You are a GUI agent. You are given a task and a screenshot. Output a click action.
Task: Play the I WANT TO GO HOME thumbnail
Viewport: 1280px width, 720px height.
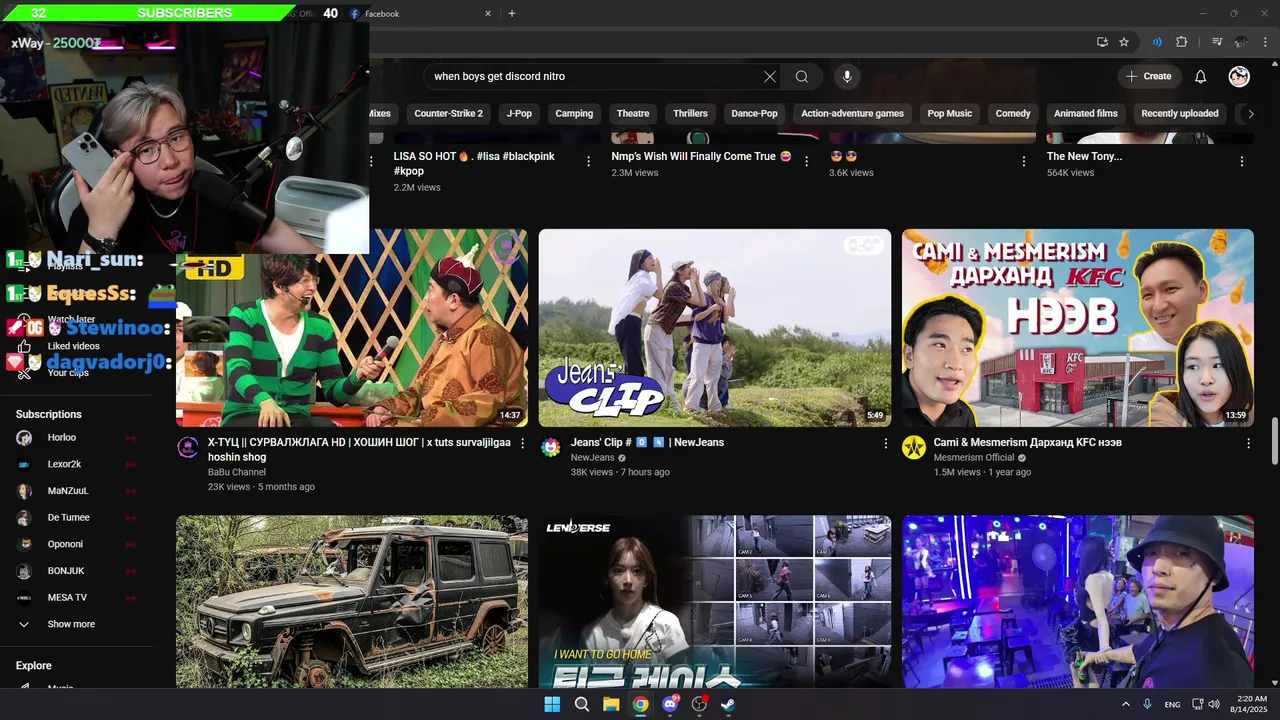pos(715,602)
